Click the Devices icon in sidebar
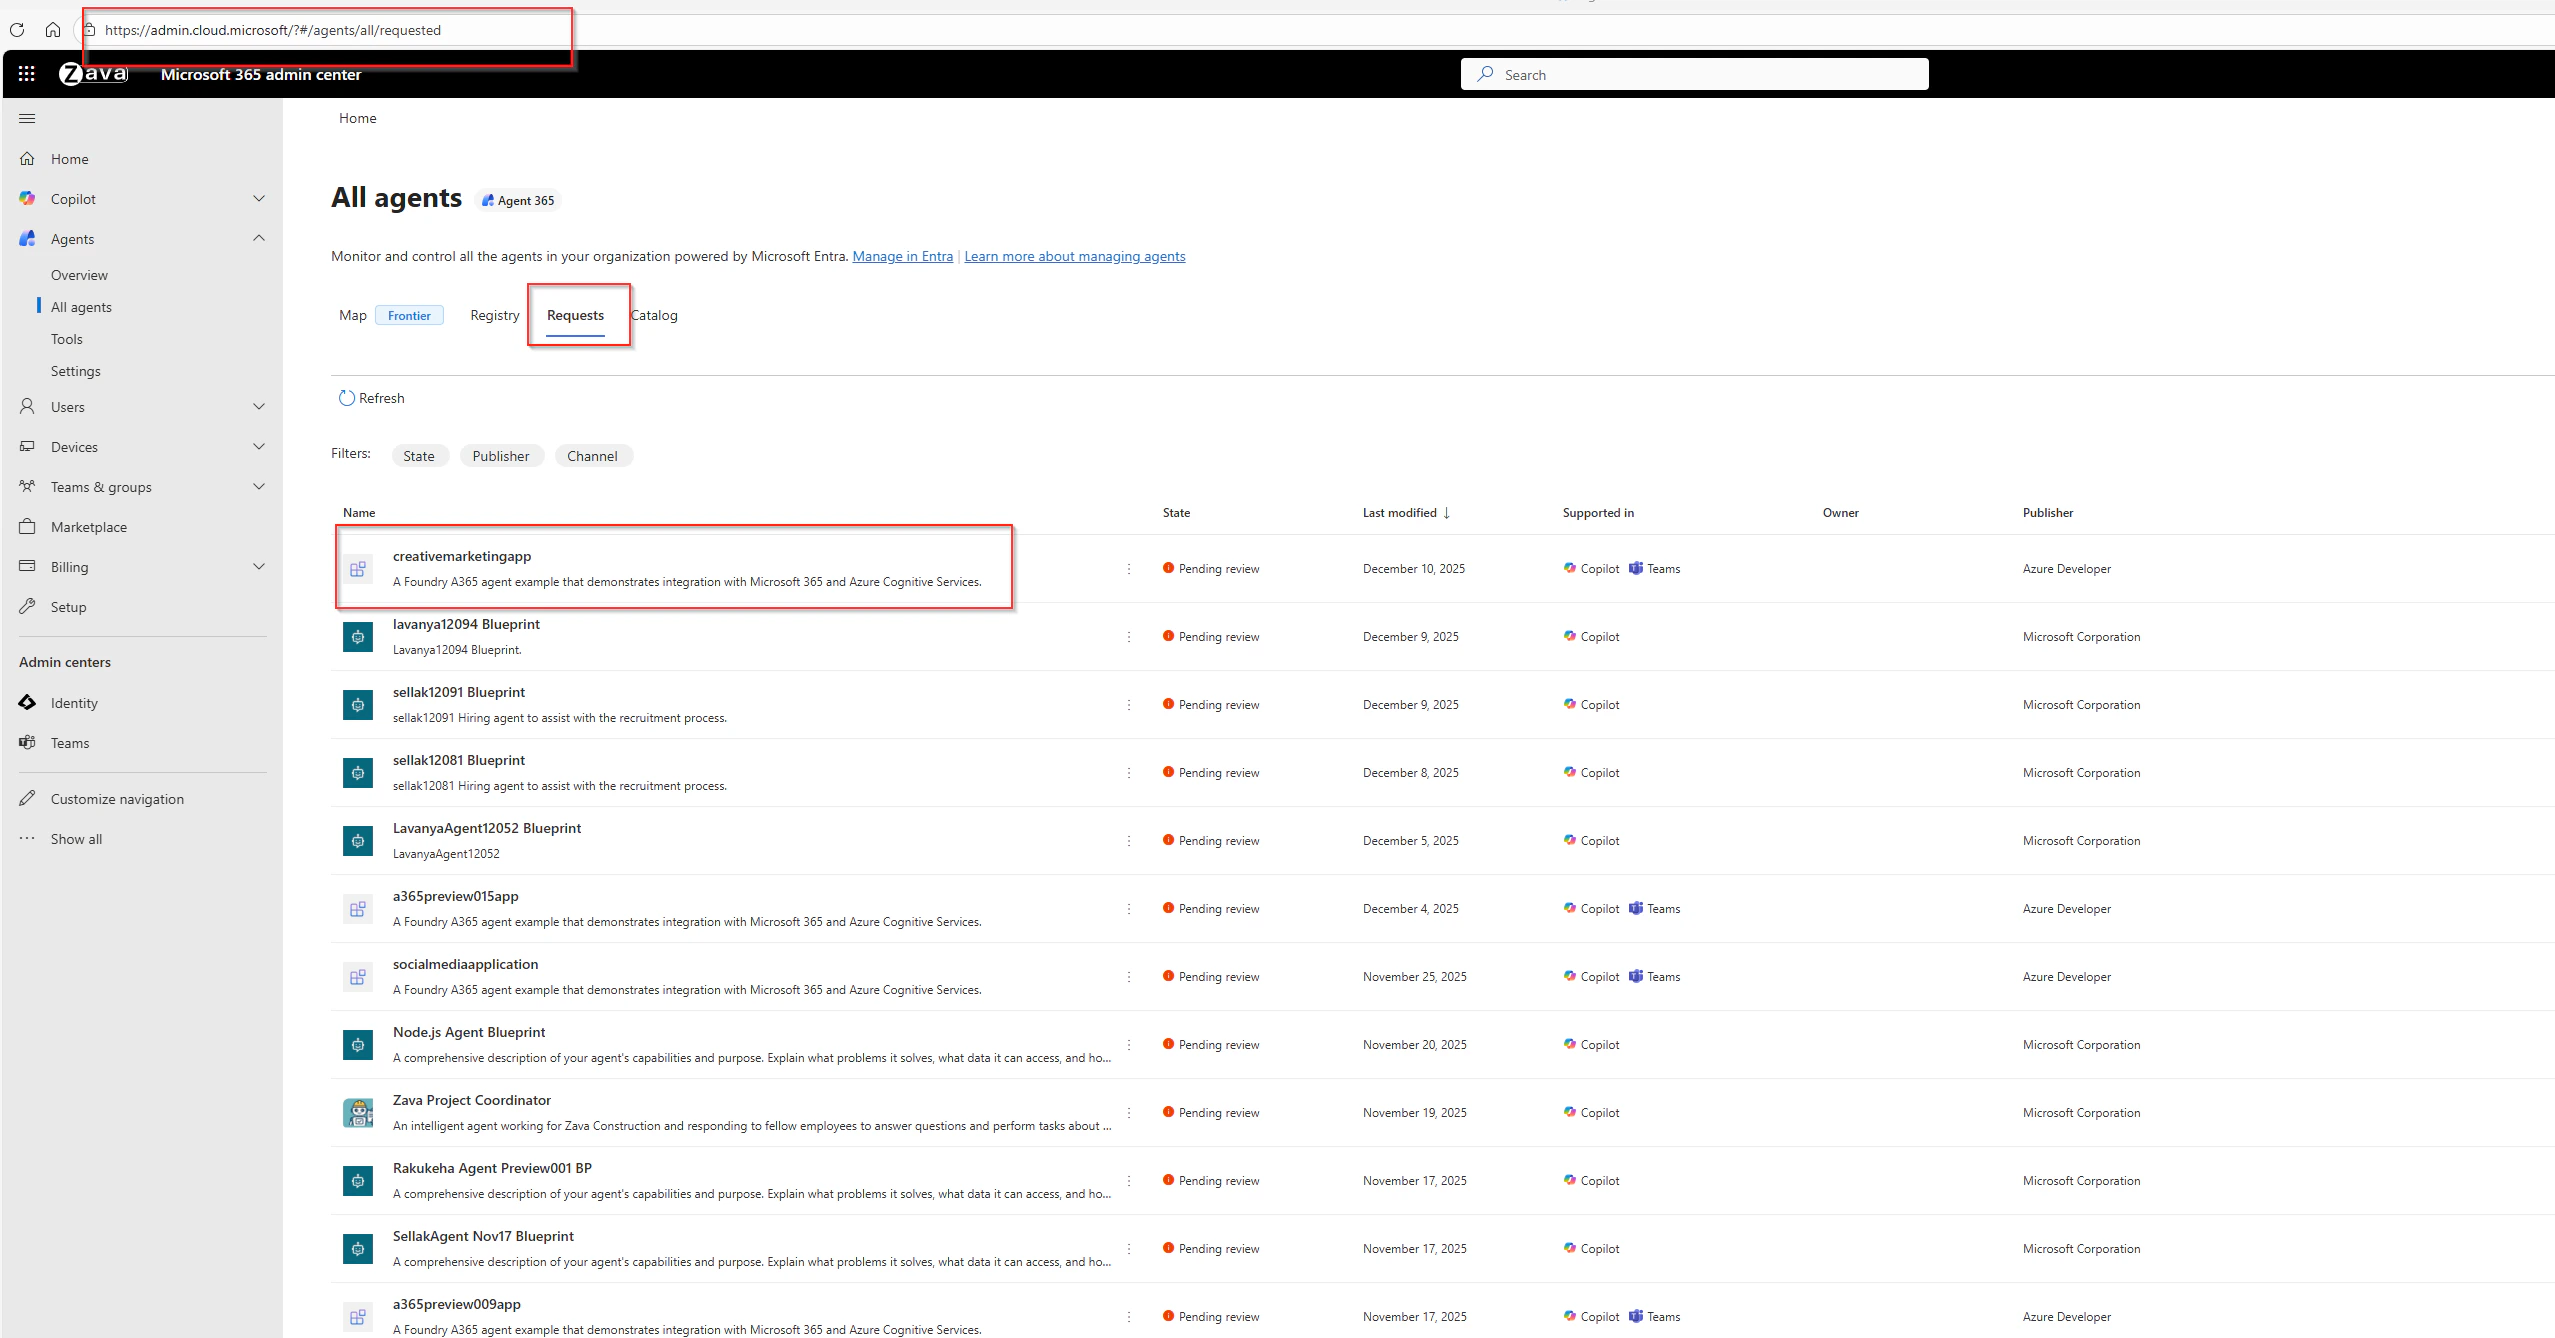Screen dimensions: 2555x1338 (27, 447)
